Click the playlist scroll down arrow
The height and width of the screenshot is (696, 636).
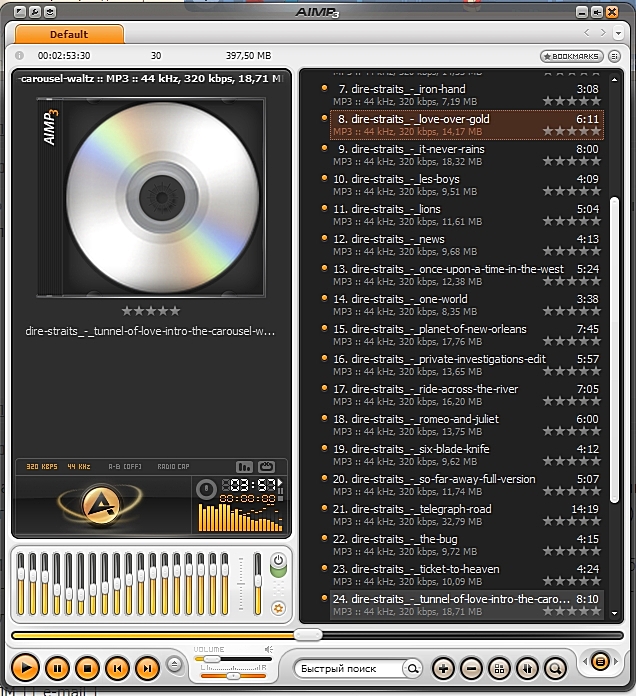(x=614, y=613)
